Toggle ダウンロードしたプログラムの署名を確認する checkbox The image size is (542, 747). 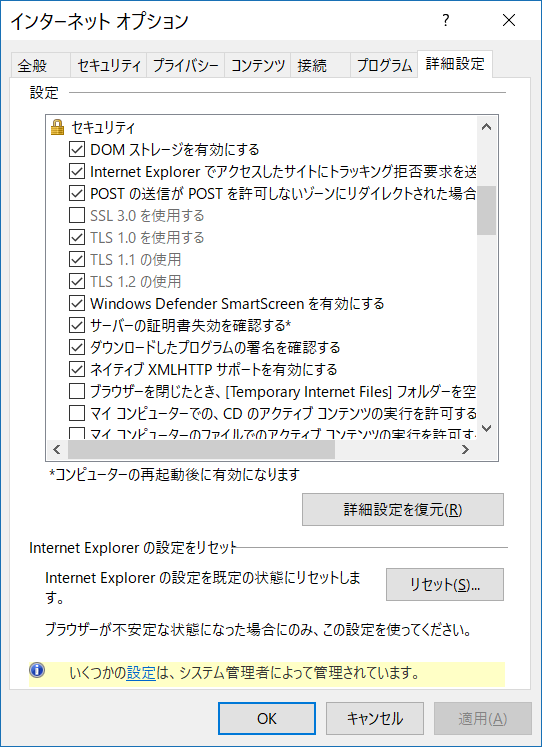click(77, 347)
